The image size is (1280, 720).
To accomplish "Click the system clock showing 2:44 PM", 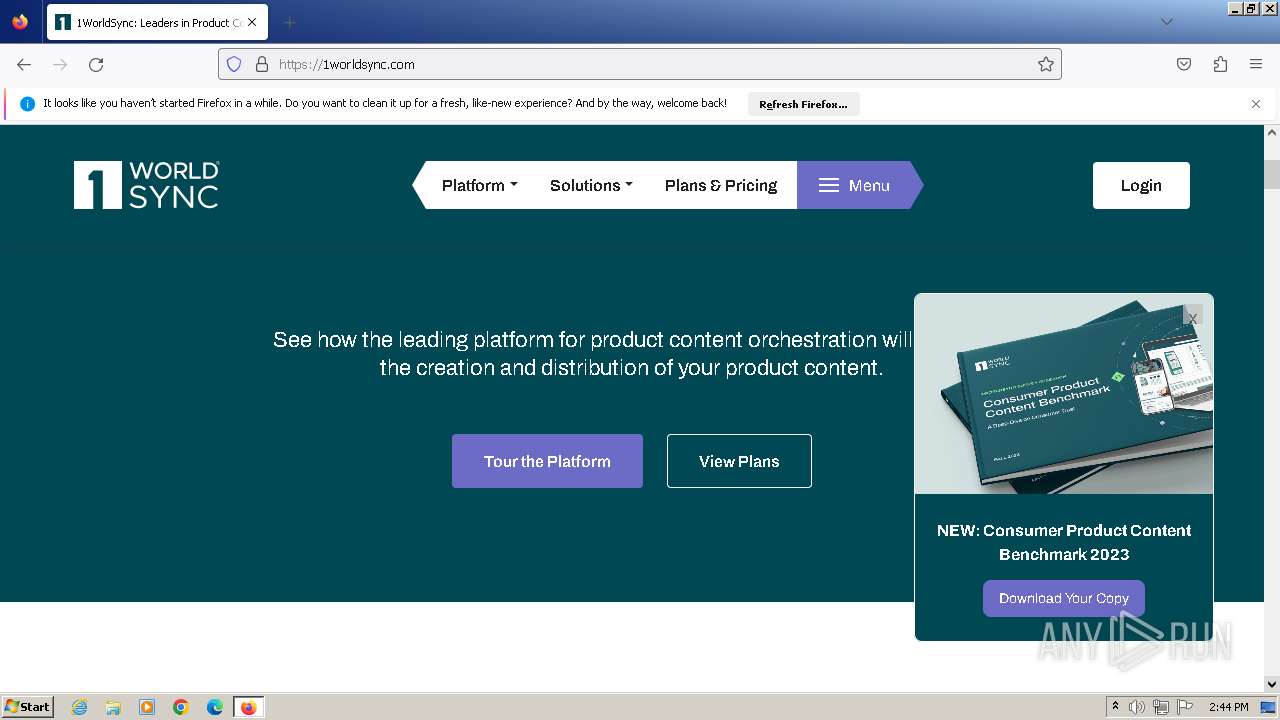I will click(1228, 707).
